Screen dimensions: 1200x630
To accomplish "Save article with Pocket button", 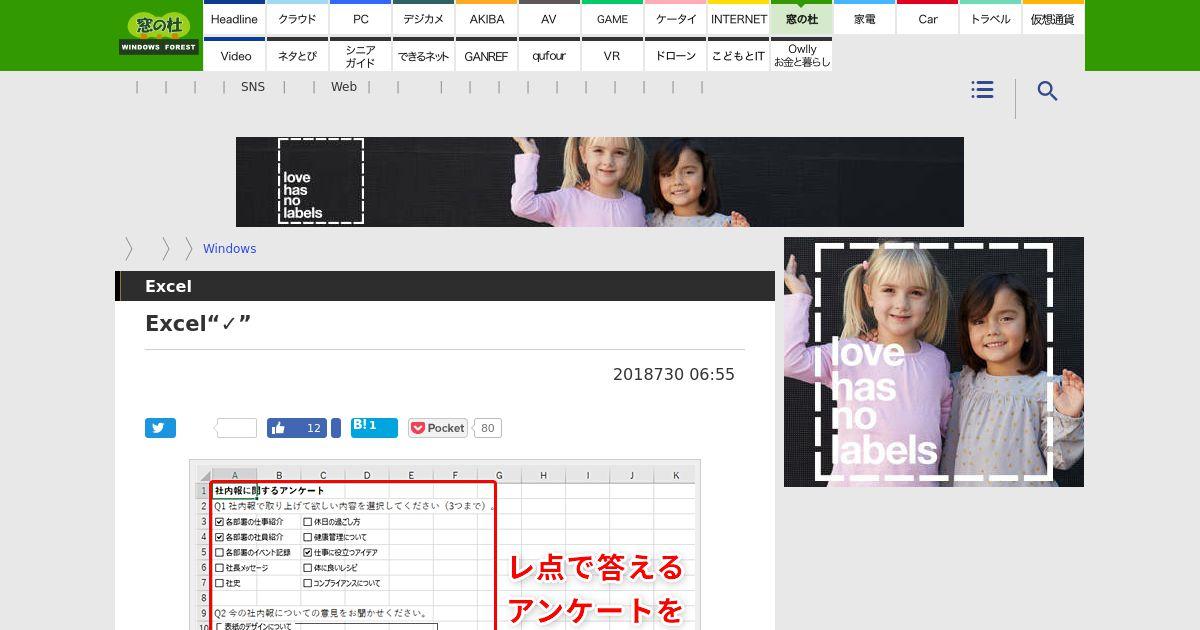I will pos(438,428).
